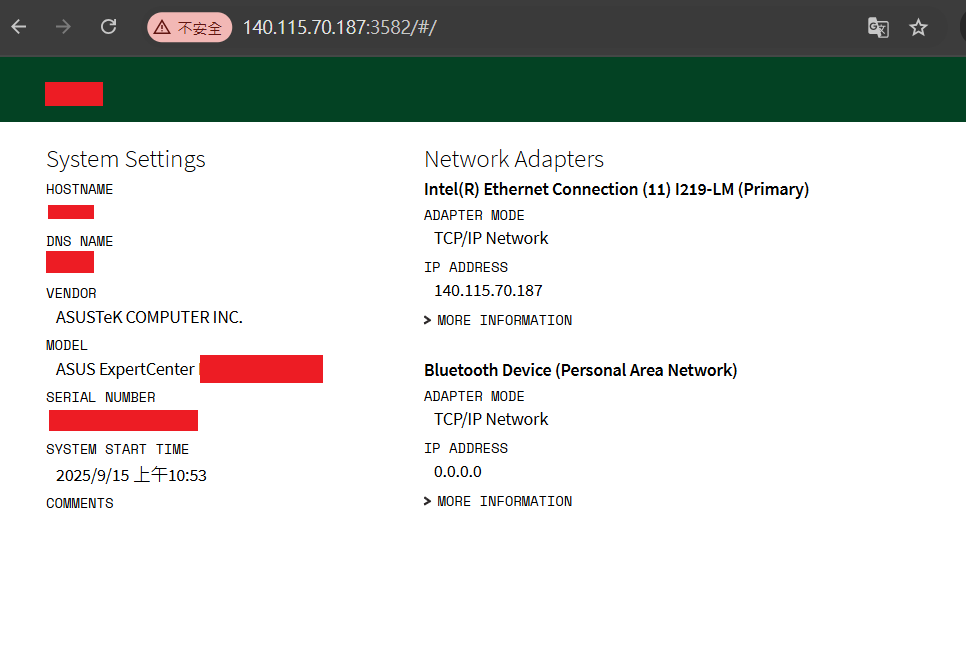Image resolution: width=966 pixels, height=658 pixels.
Task: Click the address bar URL 140.115.70.187:3582
Action: [x=339, y=27]
